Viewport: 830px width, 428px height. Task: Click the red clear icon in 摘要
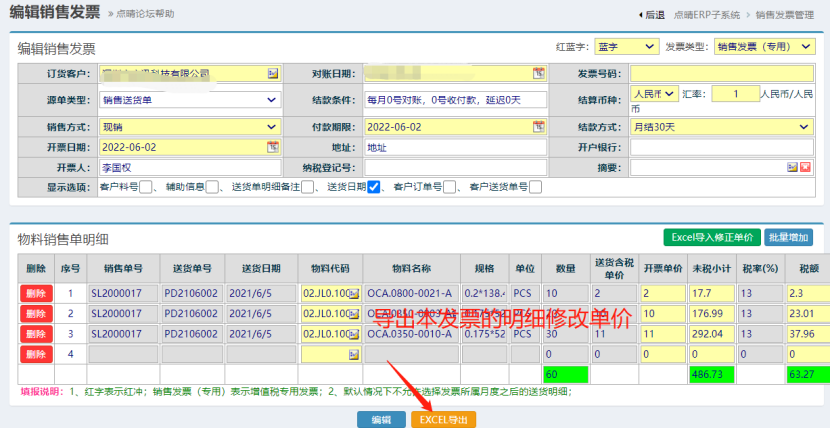(x=805, y=167)
